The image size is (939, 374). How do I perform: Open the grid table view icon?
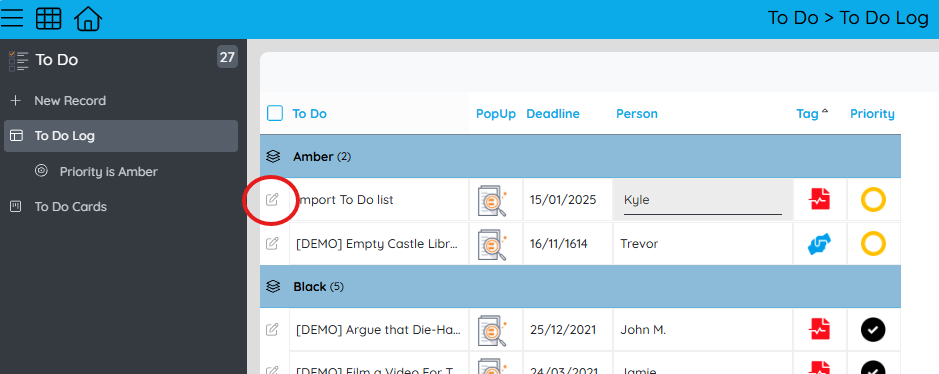pos(49,19)
